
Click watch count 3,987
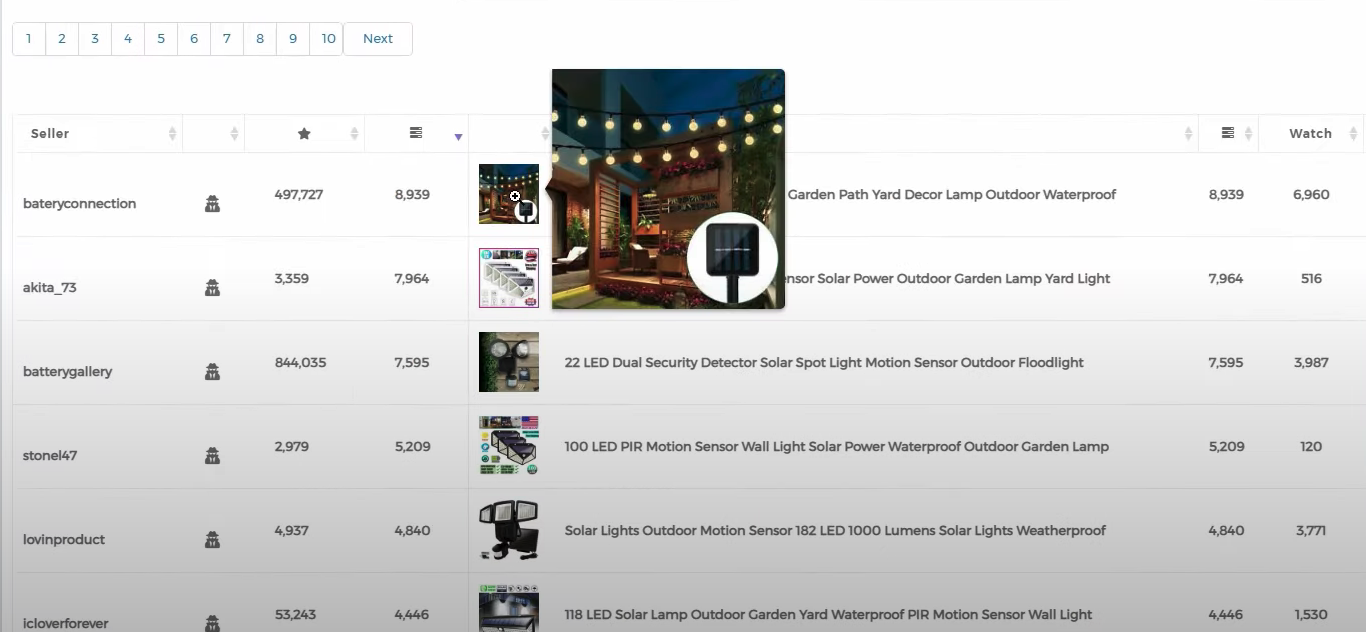1311,363
